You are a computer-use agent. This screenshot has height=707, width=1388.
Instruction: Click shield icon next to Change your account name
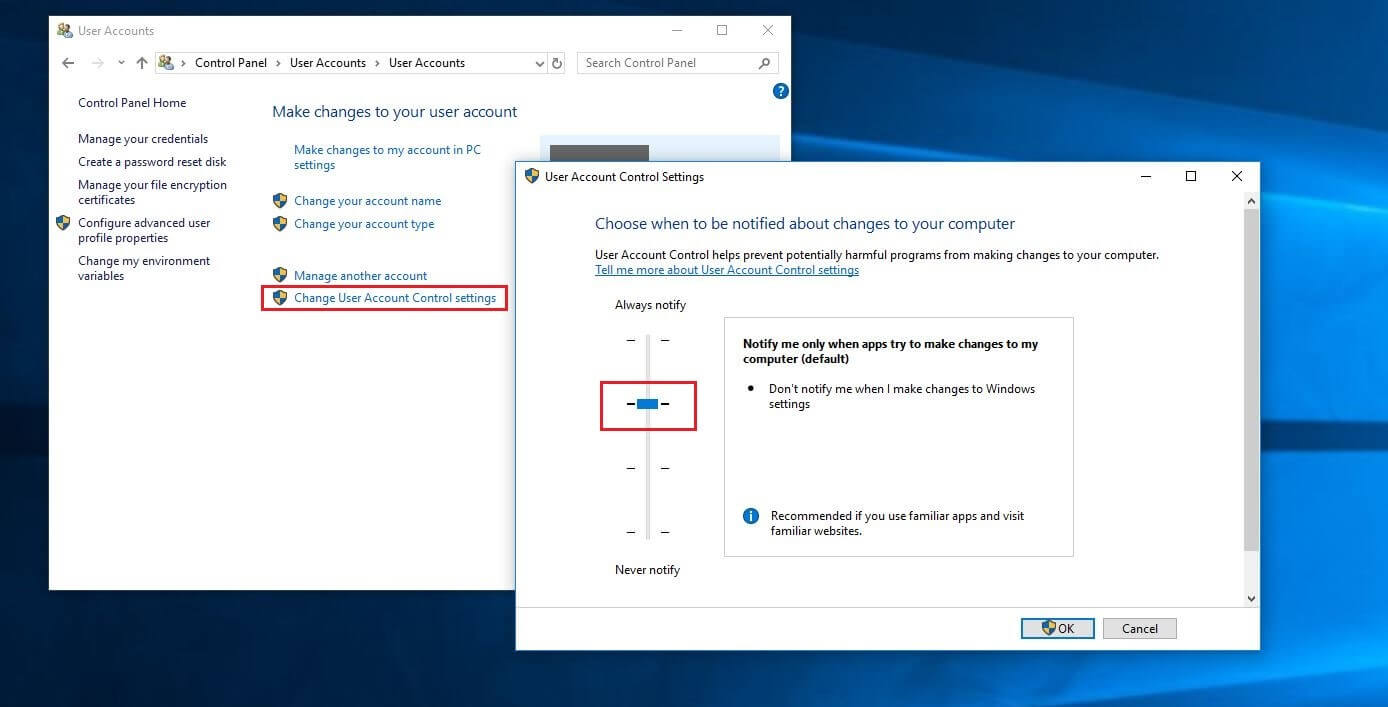click(280, 201)
